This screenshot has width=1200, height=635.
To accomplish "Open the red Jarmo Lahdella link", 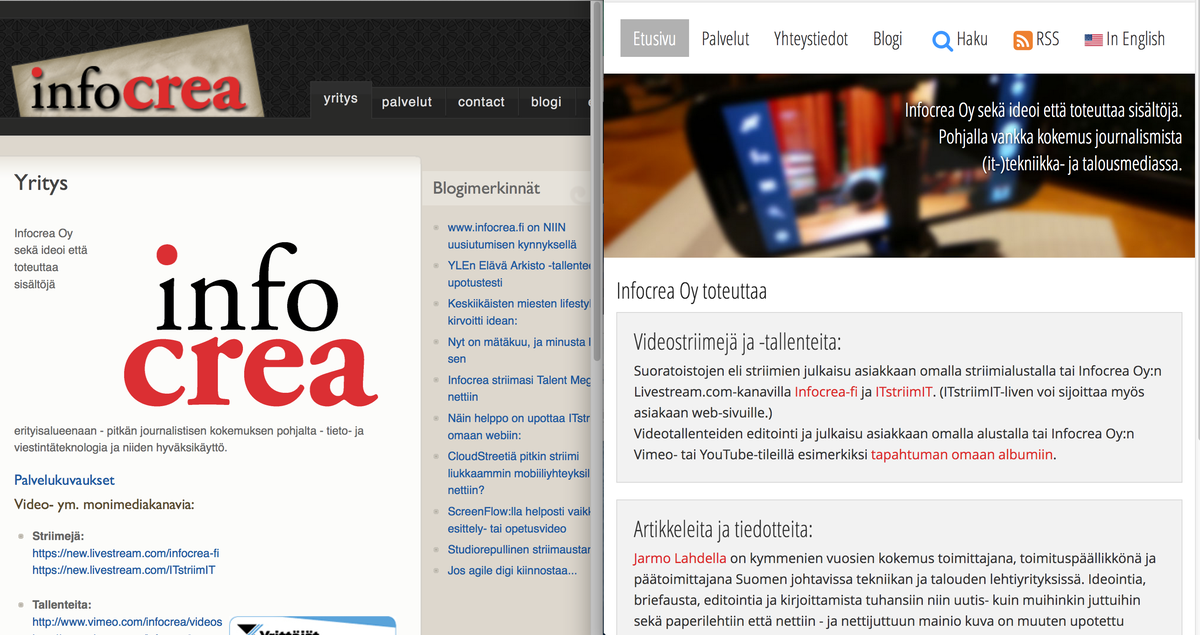I will [x=681, y=558].
